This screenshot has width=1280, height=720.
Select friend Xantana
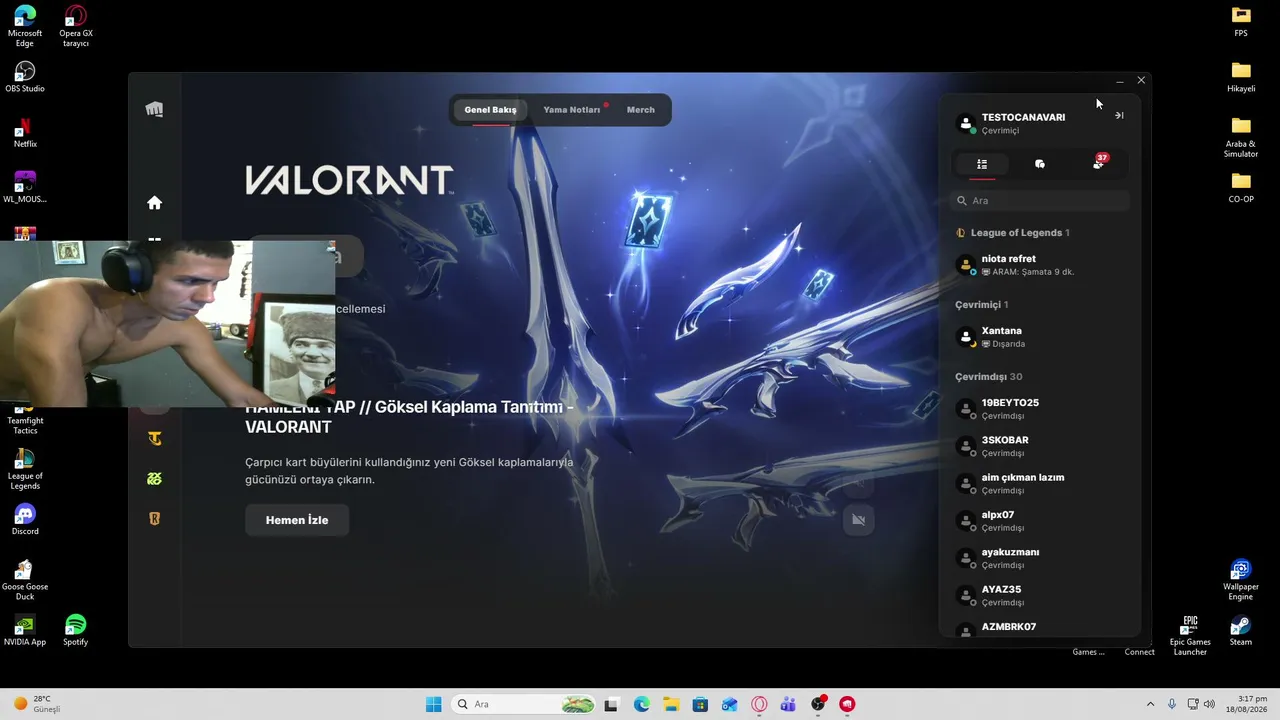click(x=1040, y=337)
